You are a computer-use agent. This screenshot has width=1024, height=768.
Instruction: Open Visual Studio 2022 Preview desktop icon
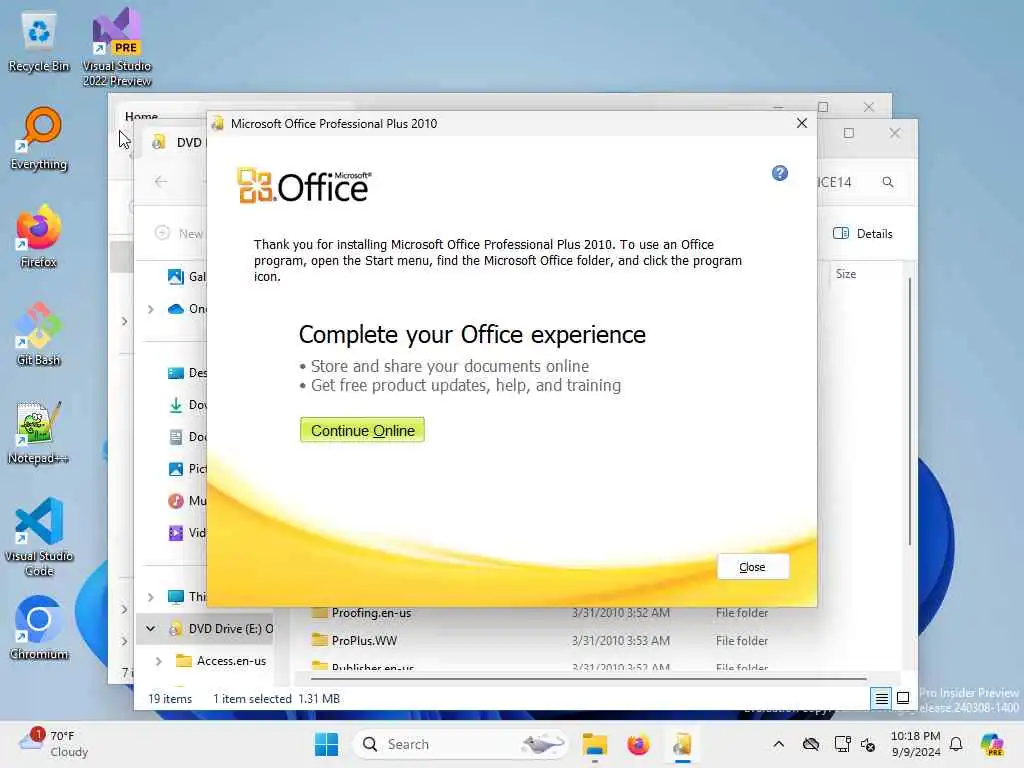(117, 47)
